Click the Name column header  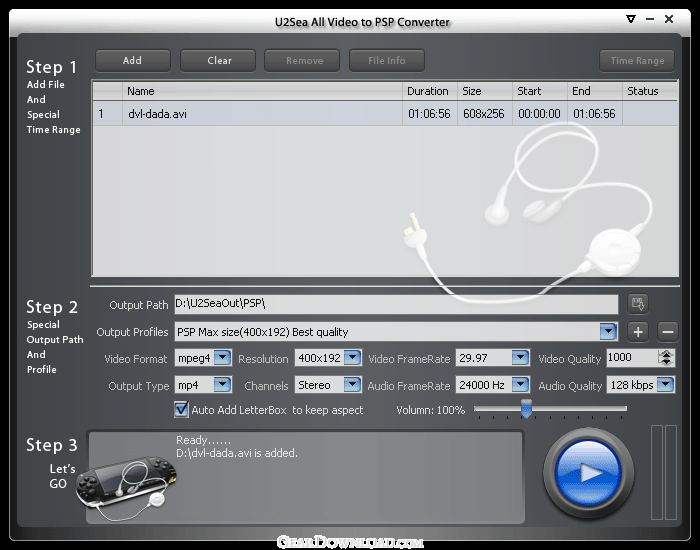point(262,91)
